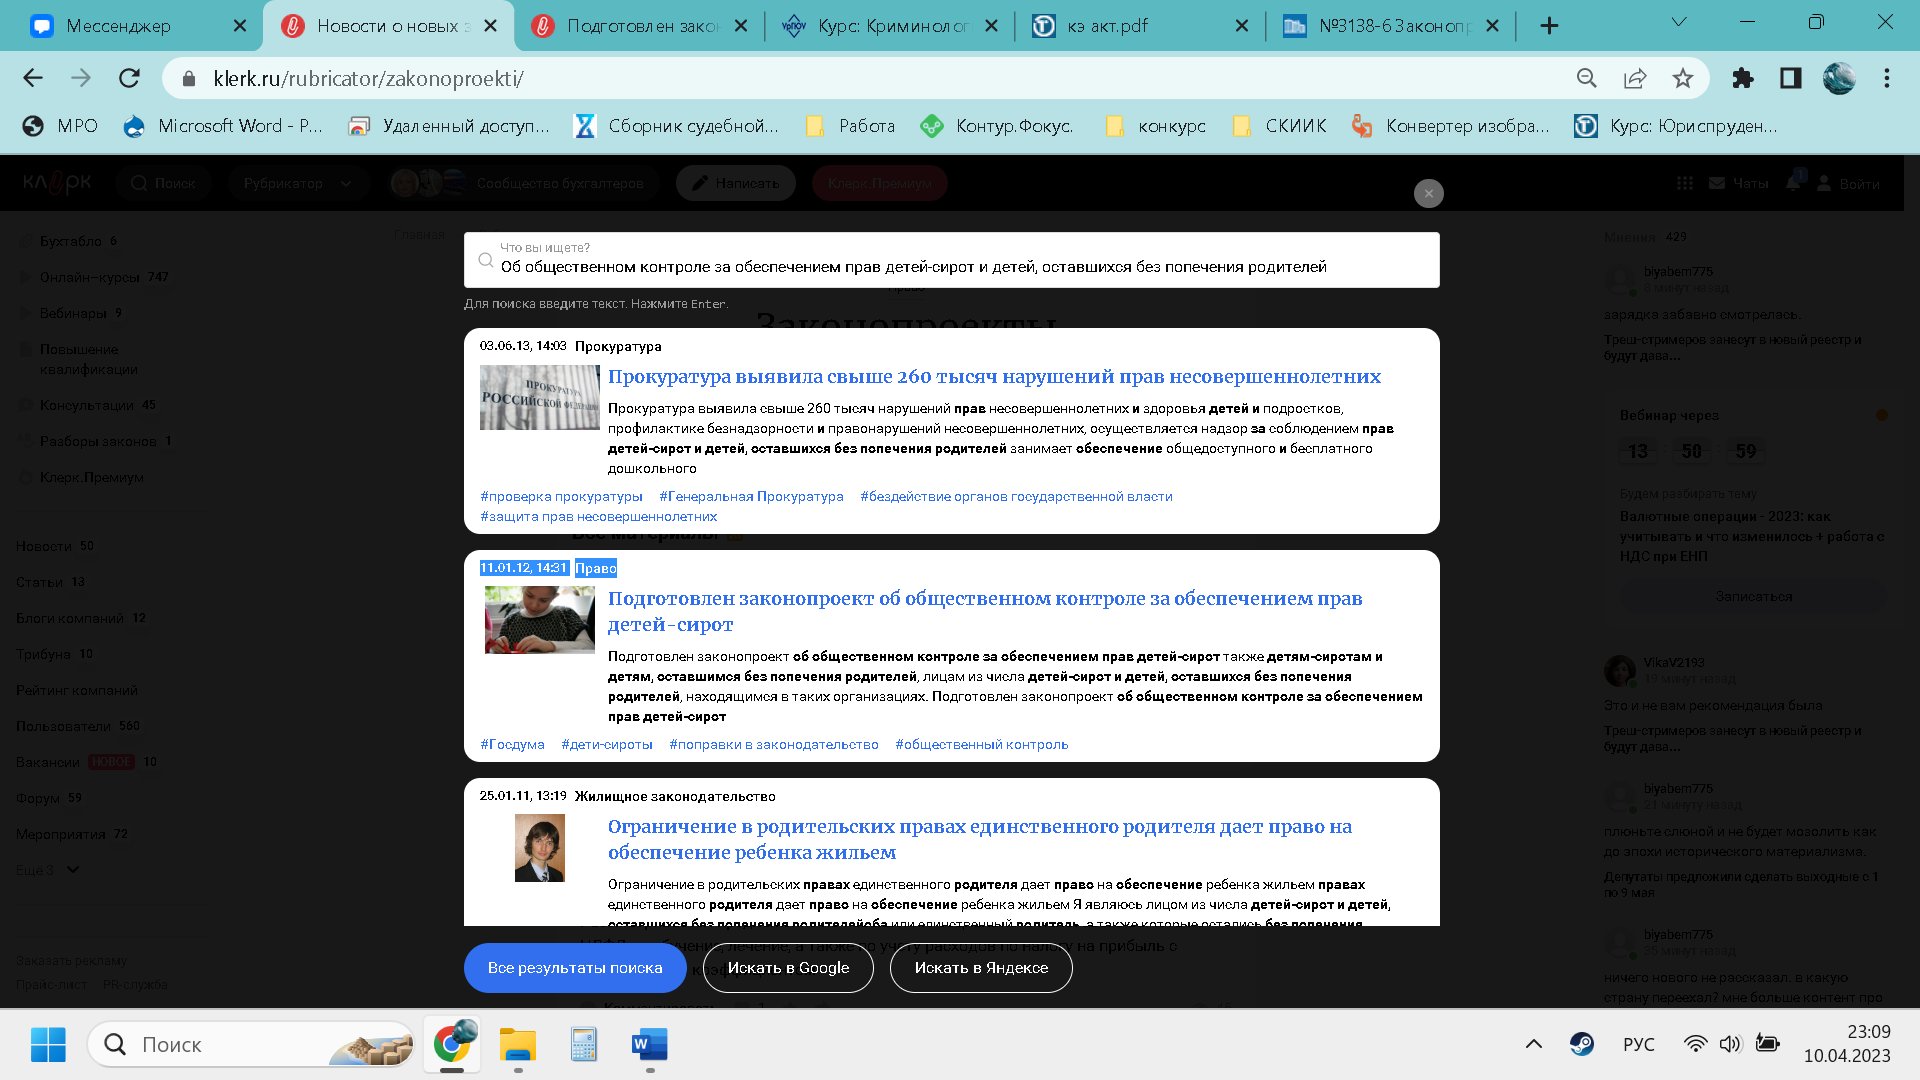Select tag #Генеральная Прокуратура
The image size is (1920, 1080).
(751, 496)
